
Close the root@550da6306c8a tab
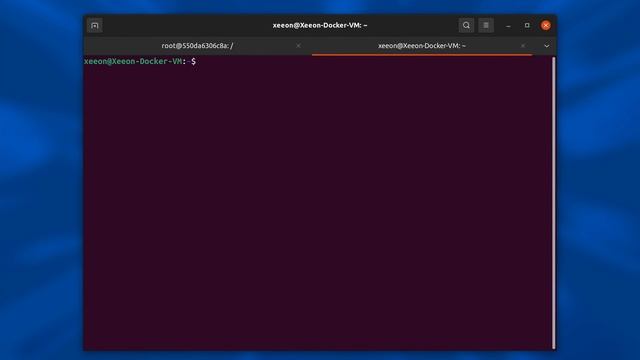298,46
